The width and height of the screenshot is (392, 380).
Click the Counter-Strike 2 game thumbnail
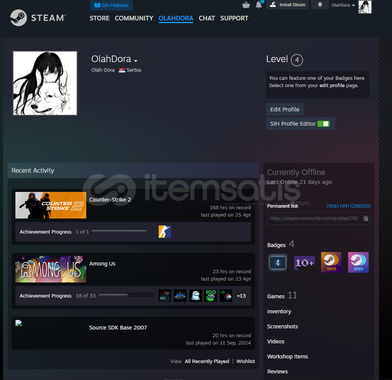[51, 205]
